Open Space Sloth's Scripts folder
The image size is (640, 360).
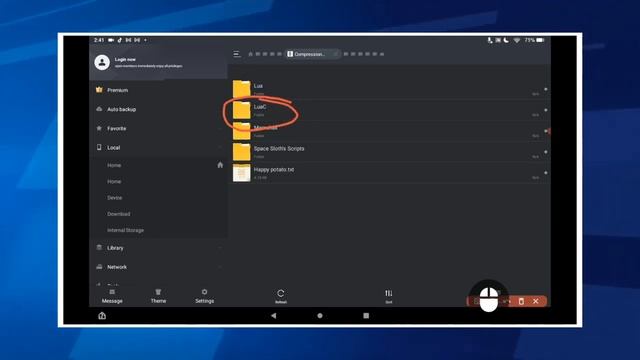click(390, 151)
